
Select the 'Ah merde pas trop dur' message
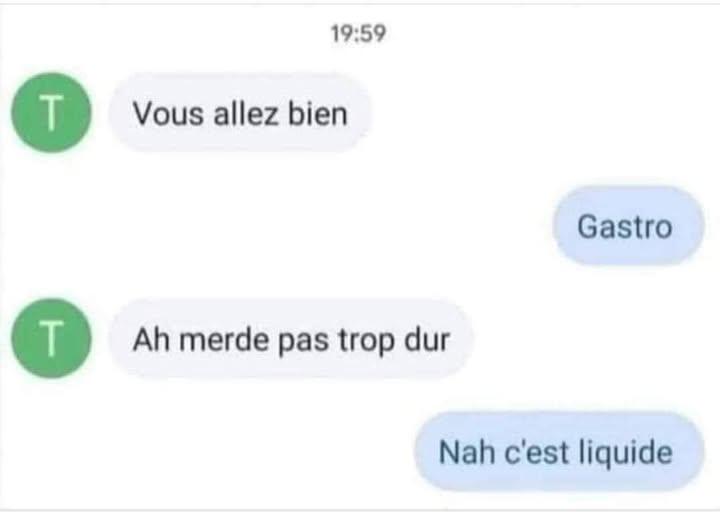click(291, 339)
